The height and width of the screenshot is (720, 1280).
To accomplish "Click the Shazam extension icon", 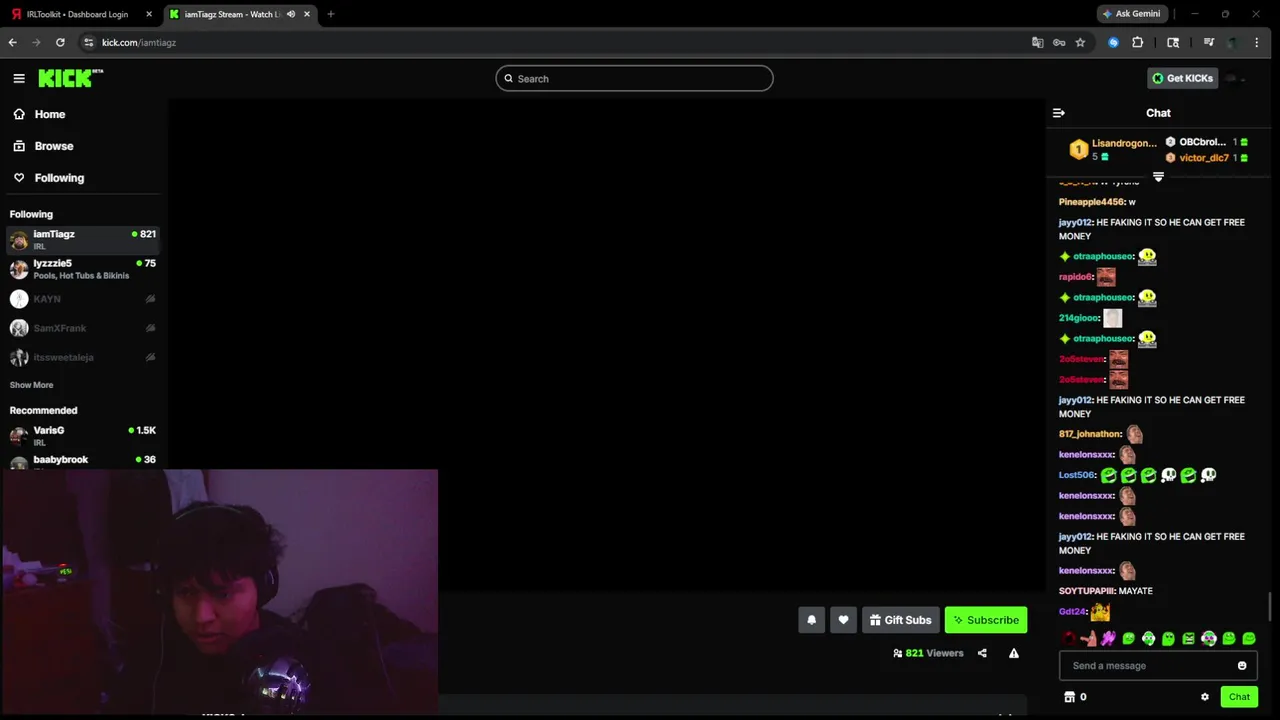I will point(1113,42).
